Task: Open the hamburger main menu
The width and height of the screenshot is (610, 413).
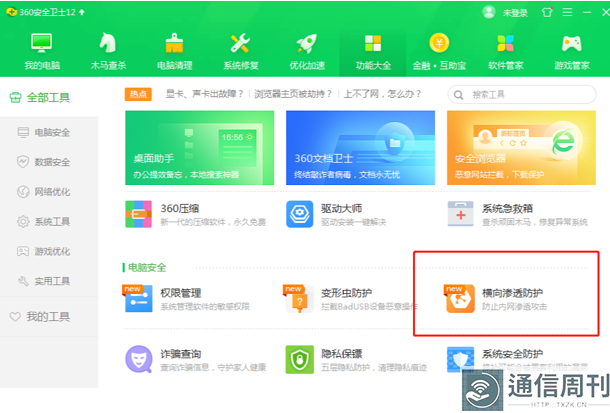Action: coord(567,12)
